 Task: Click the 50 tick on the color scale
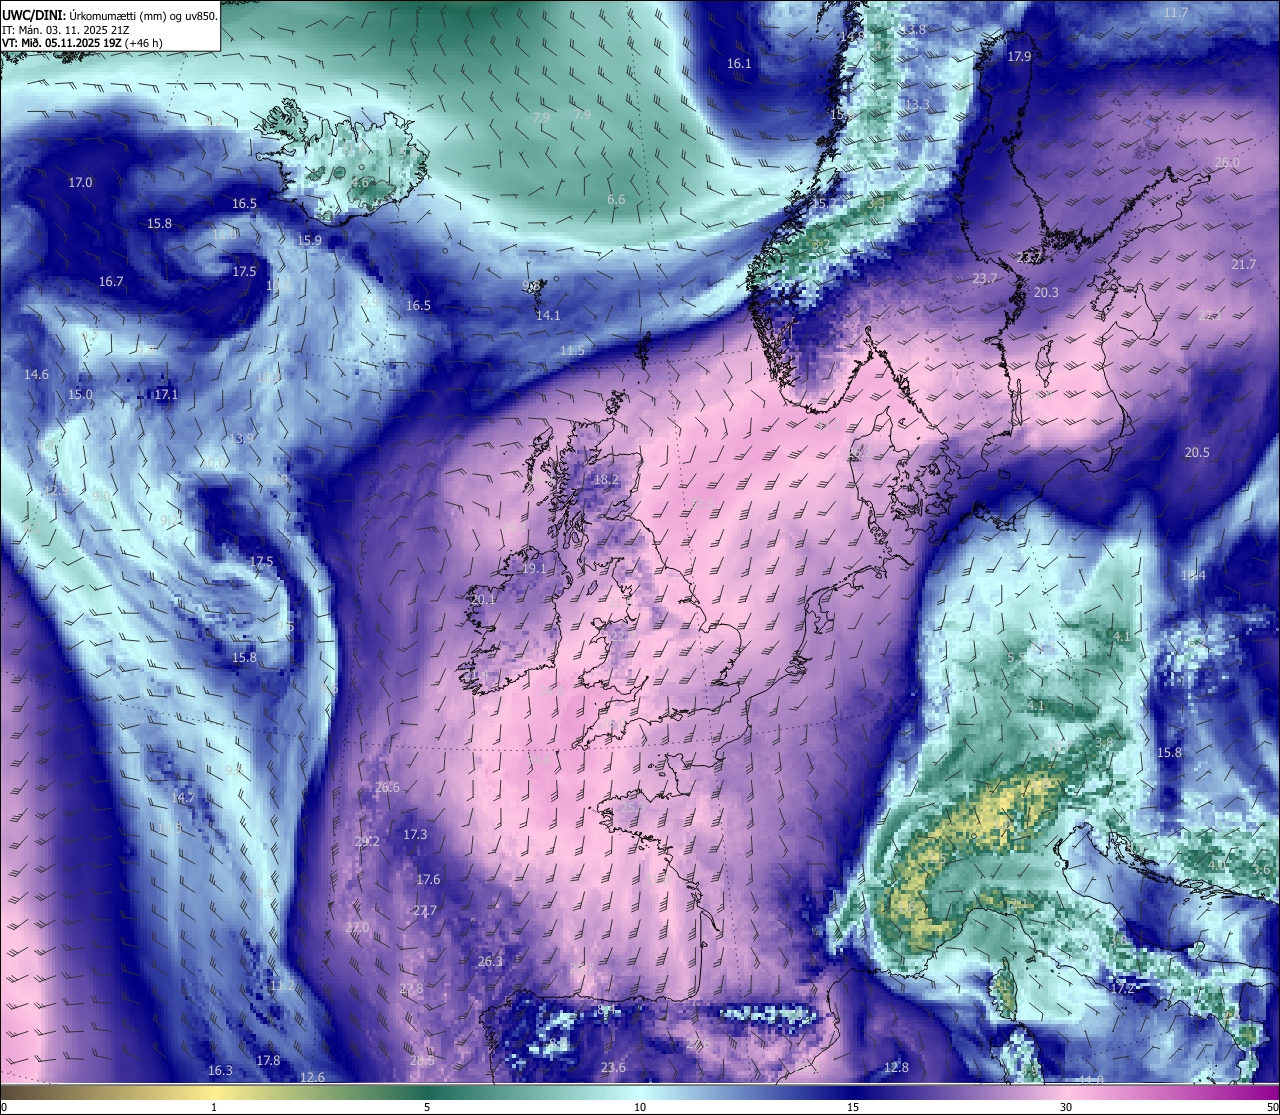[1272, 1107]
